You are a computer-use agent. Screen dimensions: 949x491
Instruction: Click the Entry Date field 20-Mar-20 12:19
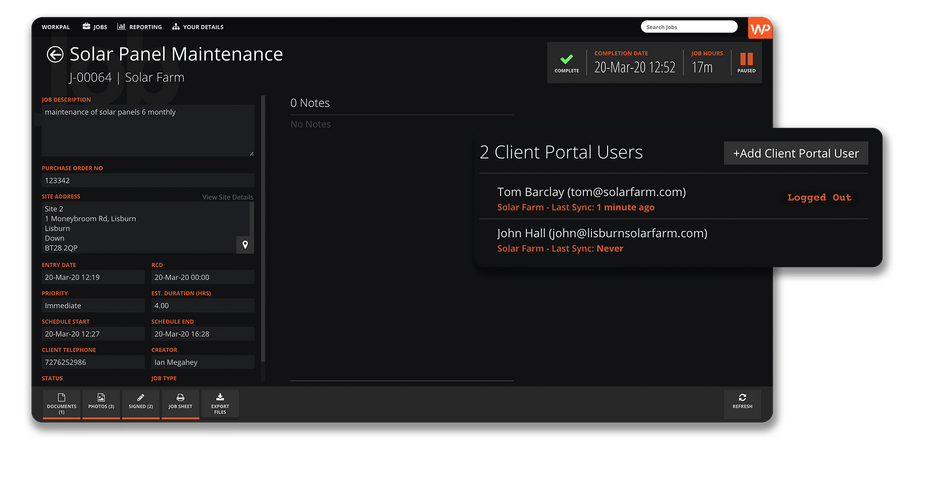click(93, 277)
